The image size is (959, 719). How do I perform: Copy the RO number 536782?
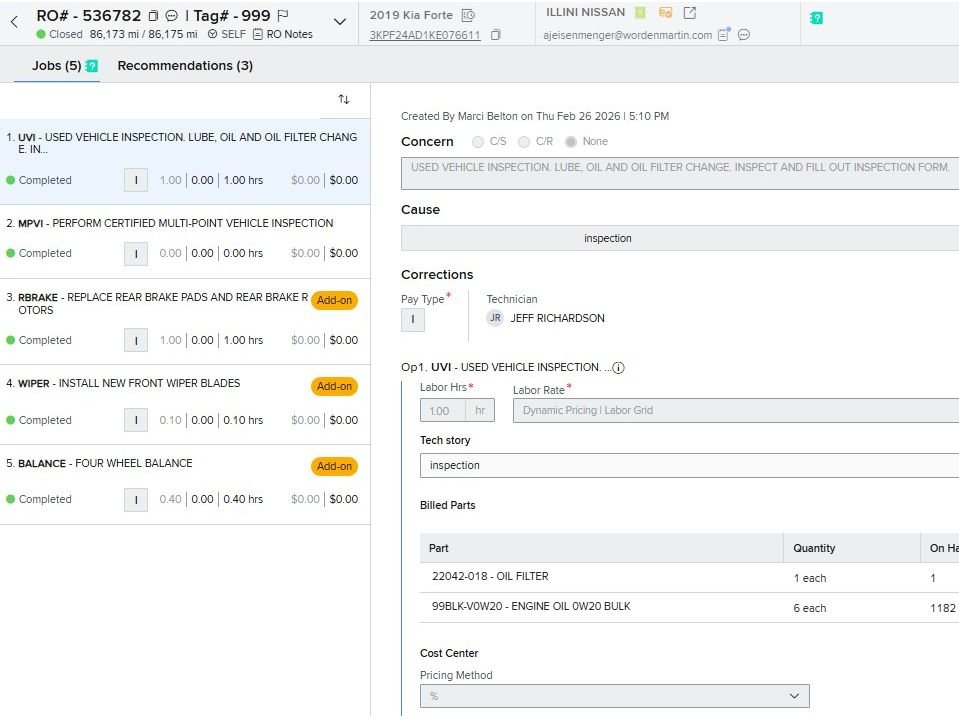pyautogui.click(x=153, y=16)
